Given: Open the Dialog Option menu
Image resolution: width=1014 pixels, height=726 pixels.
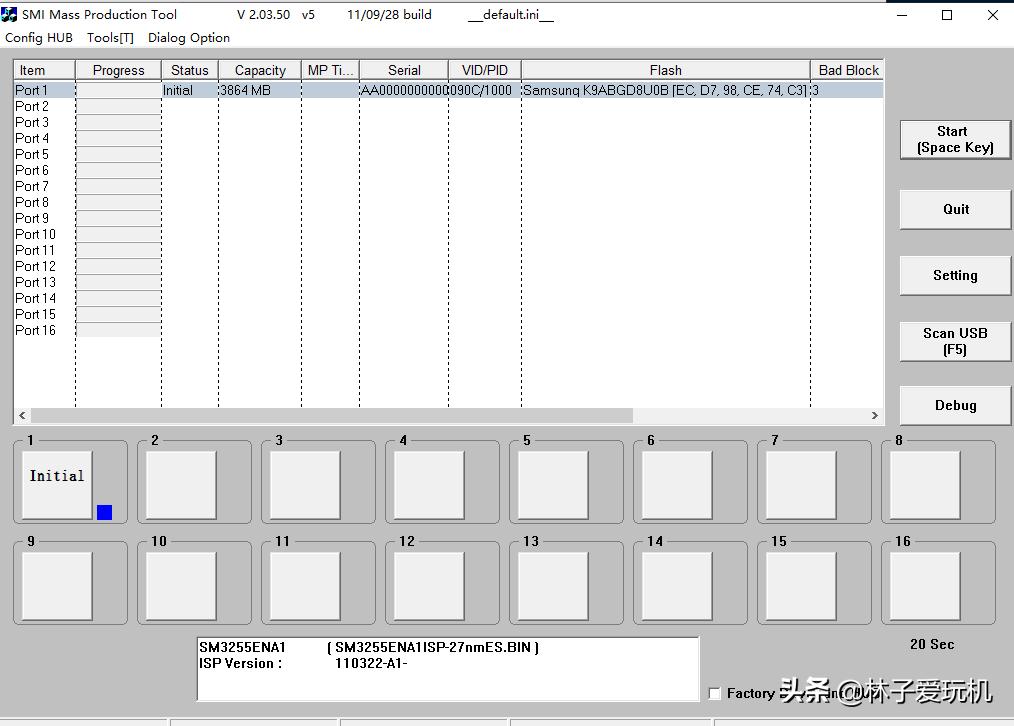Looking at the screenshot, I should (x=189, y=37).
